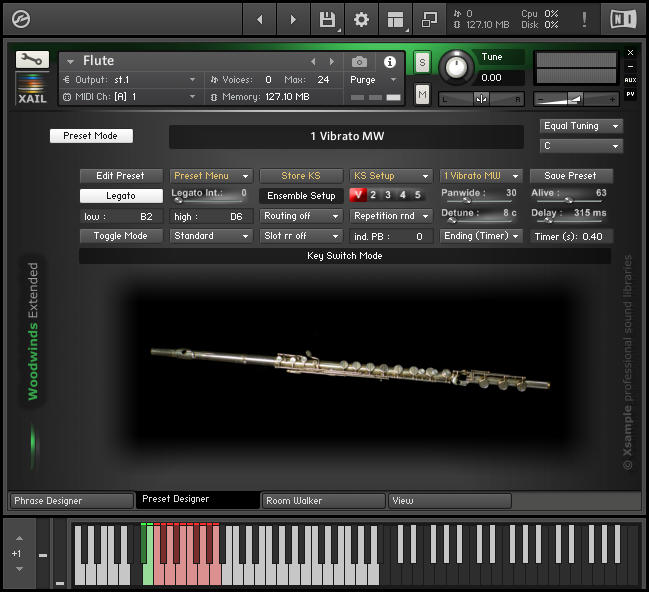Select ensemble voice V

tap(358, 195)
